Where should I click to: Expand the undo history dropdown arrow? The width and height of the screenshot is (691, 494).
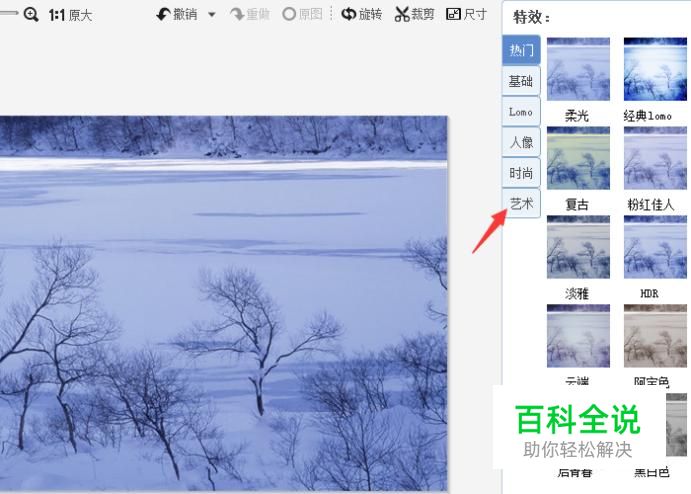(212, 15)
